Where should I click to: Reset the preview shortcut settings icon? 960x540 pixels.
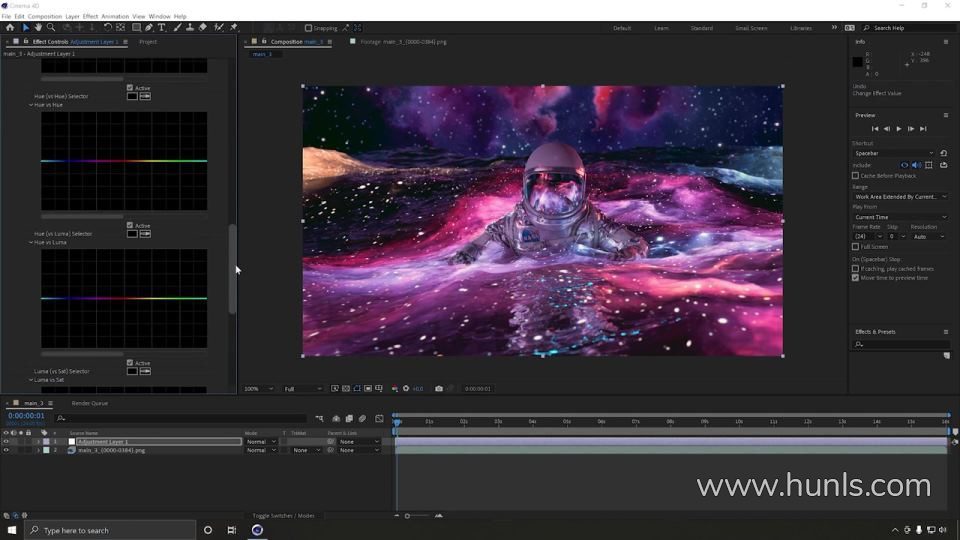(x=943, y=153)
